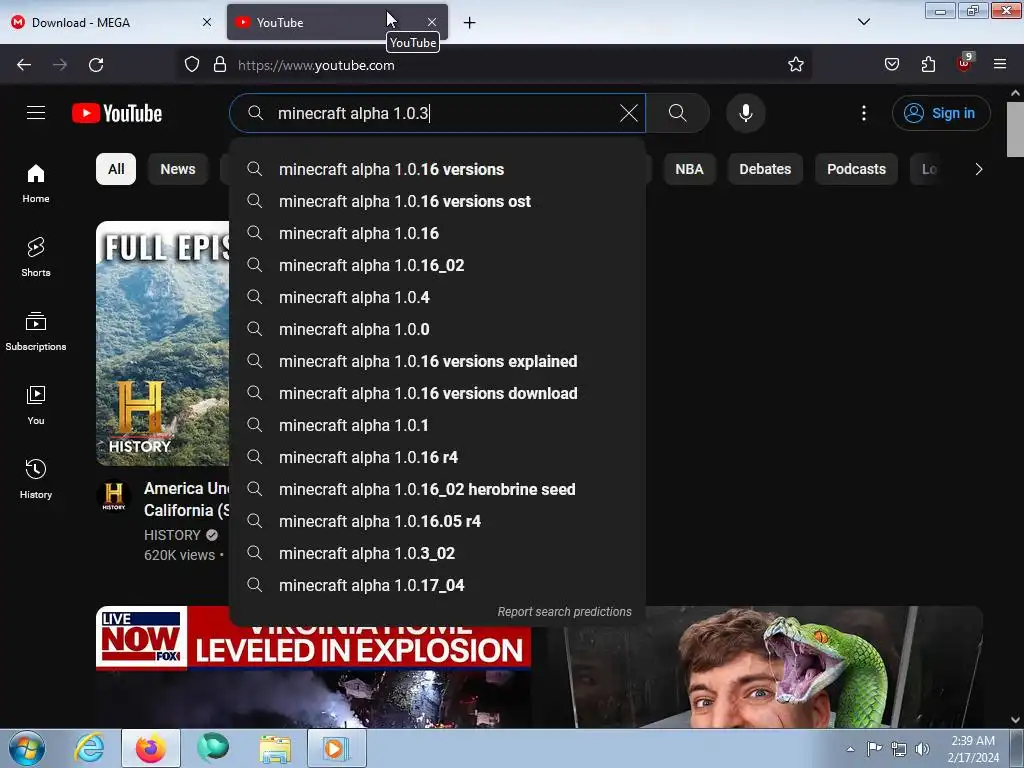This screenshot has height=768, width=1024.
Task: Open the You section in sidebar
Action: coord(36,406)
